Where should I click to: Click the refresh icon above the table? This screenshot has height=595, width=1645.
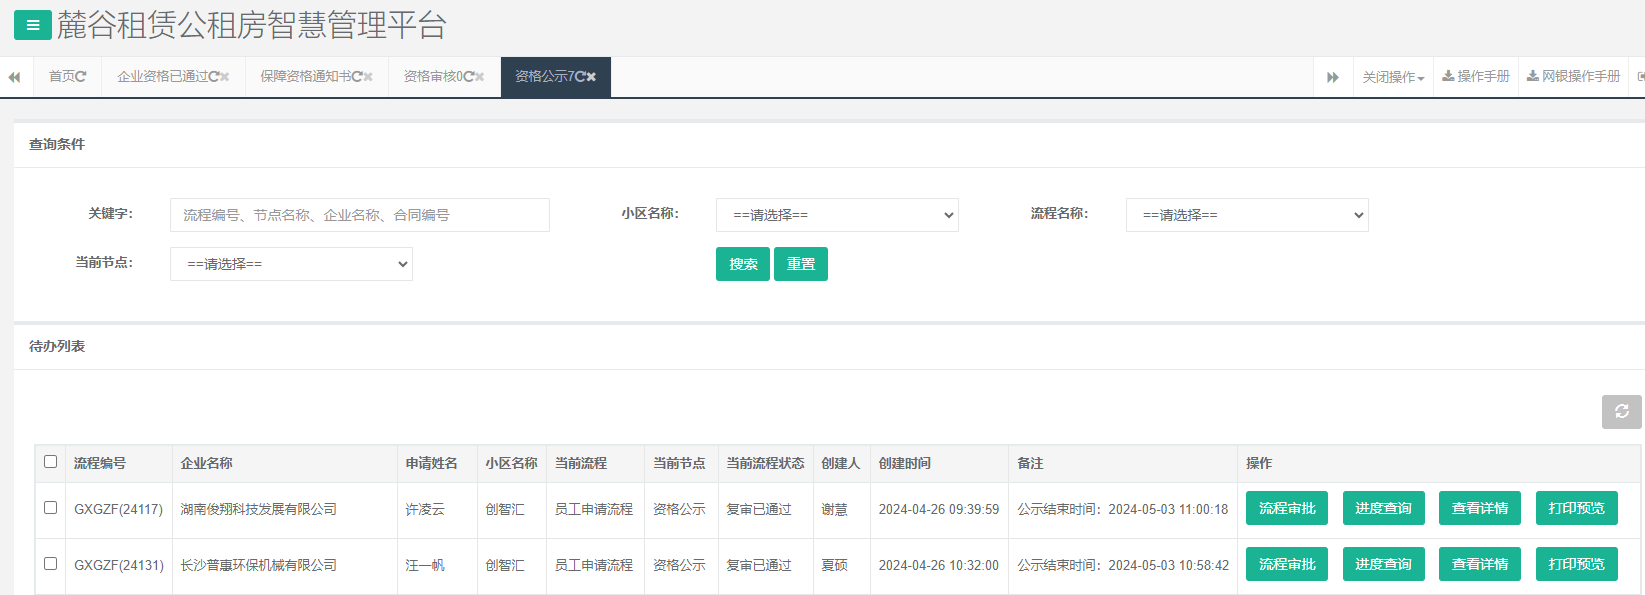point(1621,412)
